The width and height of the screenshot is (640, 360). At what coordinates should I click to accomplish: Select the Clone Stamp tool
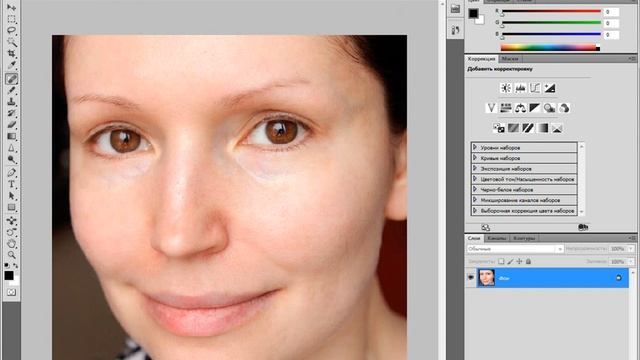point(11,102)
